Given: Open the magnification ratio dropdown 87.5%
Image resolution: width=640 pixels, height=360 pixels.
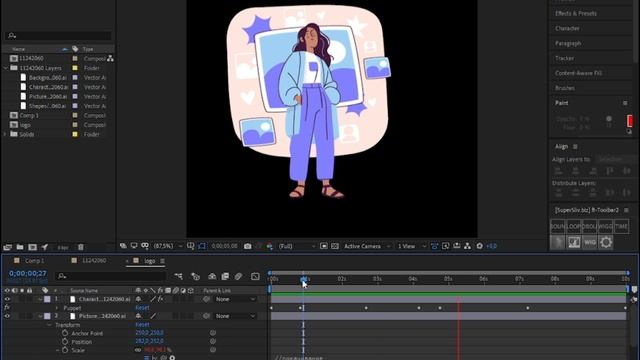Looking at the screenshot, I should click(167, 246).
